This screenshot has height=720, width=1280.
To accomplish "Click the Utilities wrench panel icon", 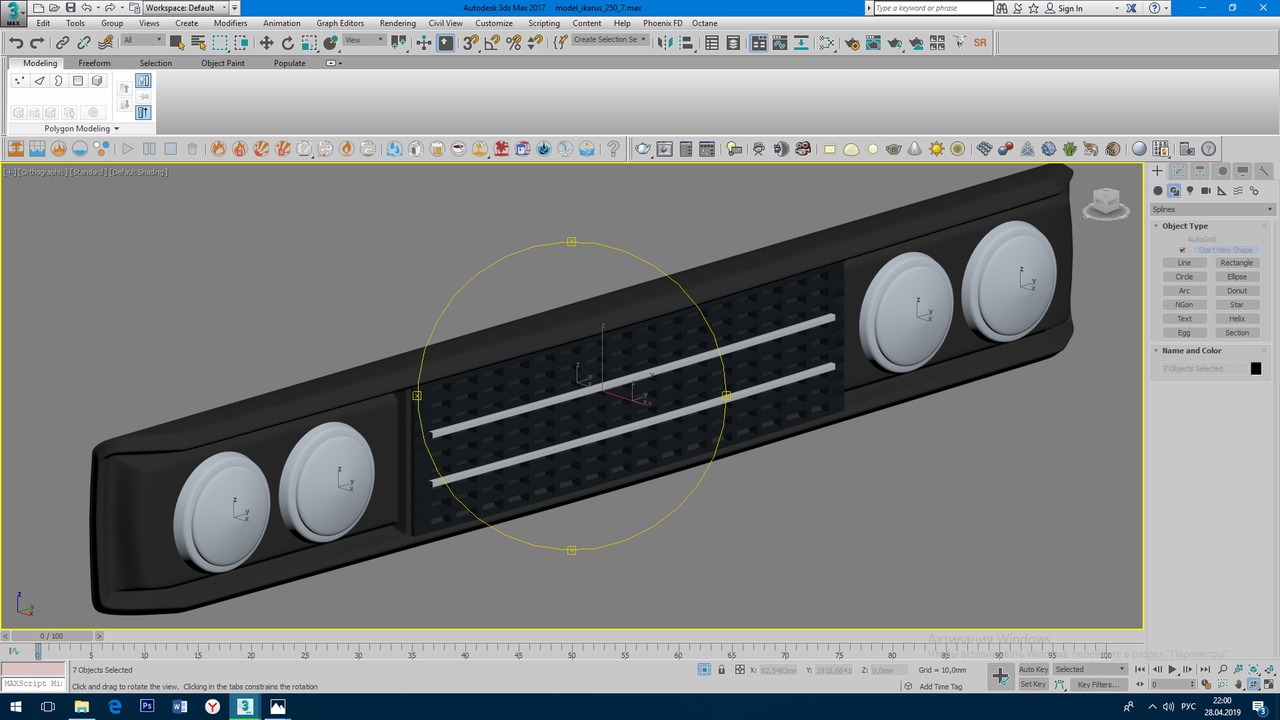I will tap(1264, 171).
